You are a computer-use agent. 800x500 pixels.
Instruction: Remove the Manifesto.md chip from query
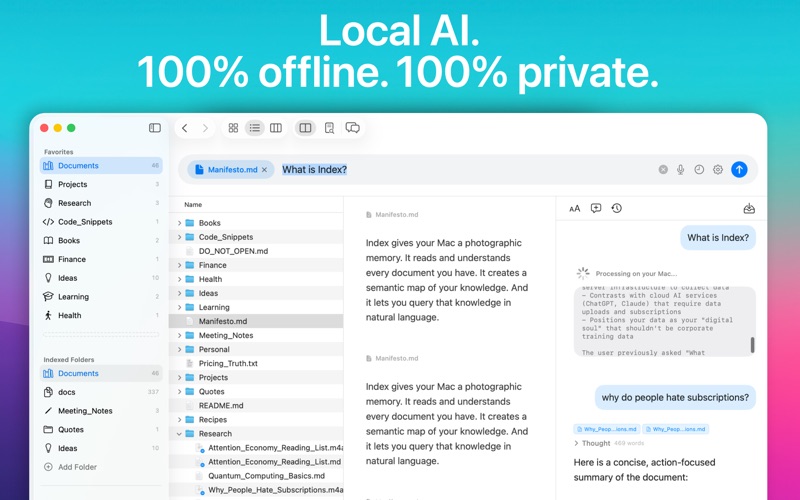[264, 170]
